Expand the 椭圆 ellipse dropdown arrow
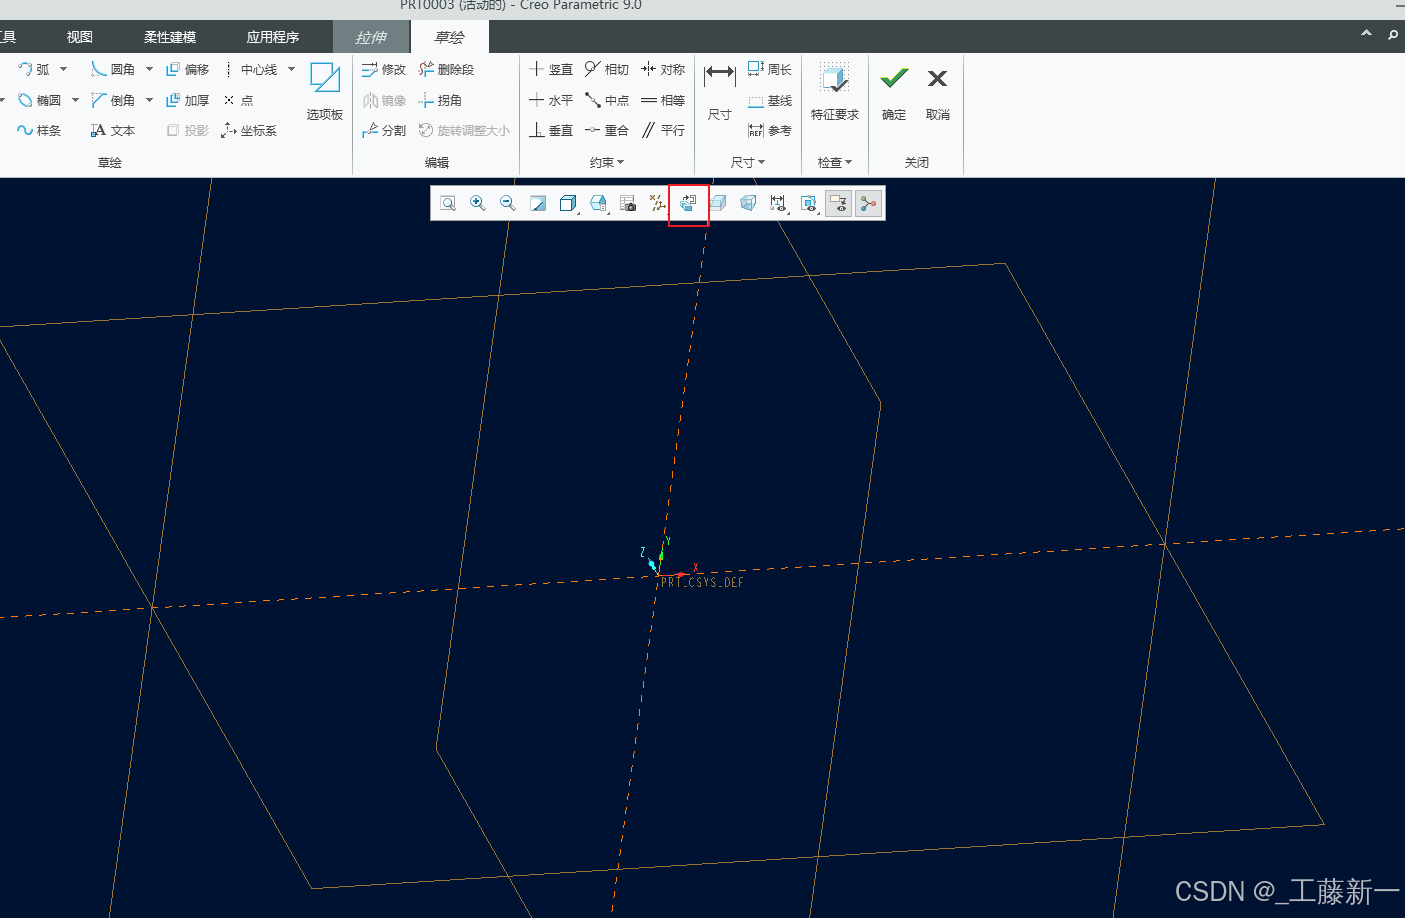The height and width of the screenshot is (918, 1405). click(x=75, y=100)
